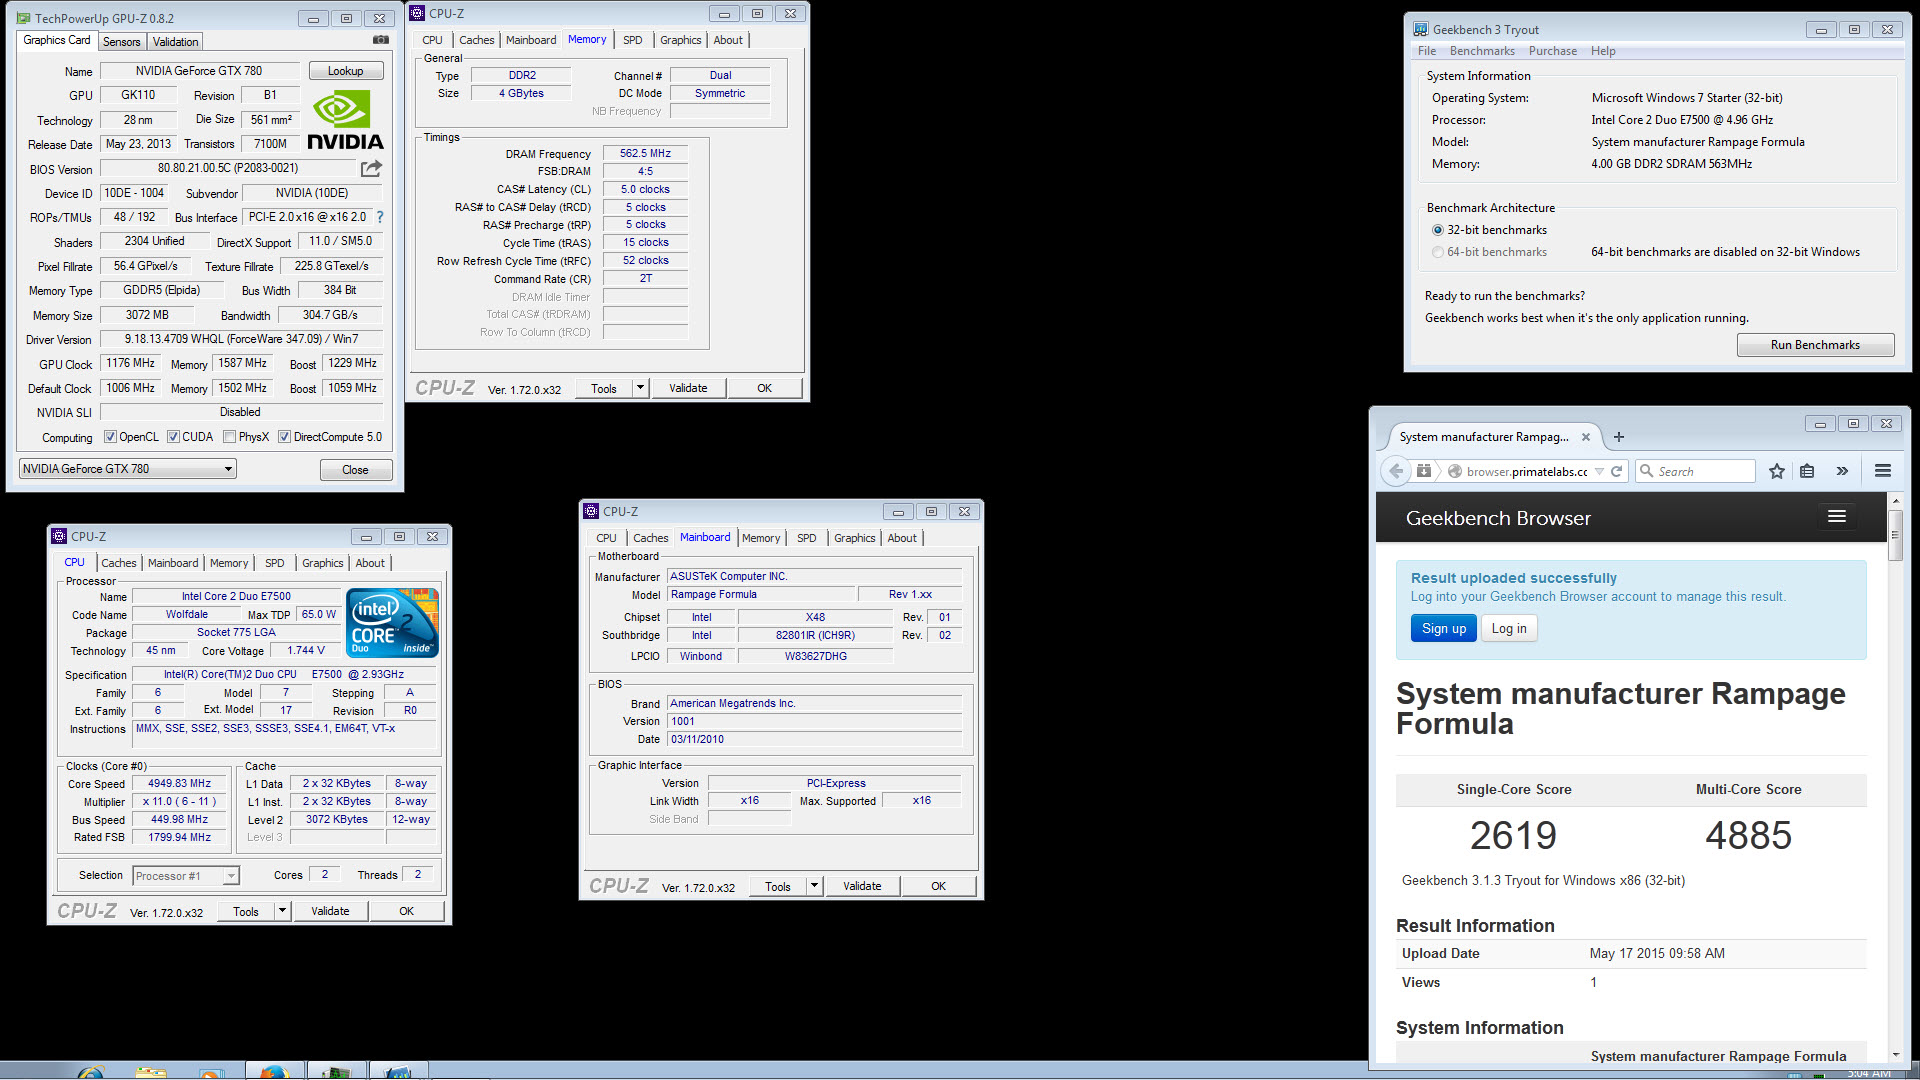Open the NVIDIA GeForce GTX 780 GPU selector
This screenshot has height=1080, width=1920.
(128, 469)
